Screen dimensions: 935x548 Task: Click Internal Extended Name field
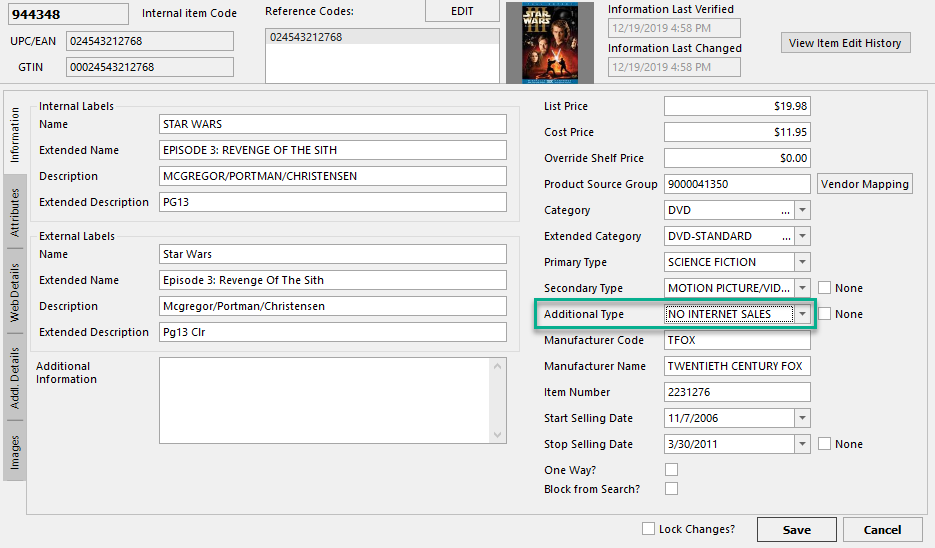click(x=333, y=150)
